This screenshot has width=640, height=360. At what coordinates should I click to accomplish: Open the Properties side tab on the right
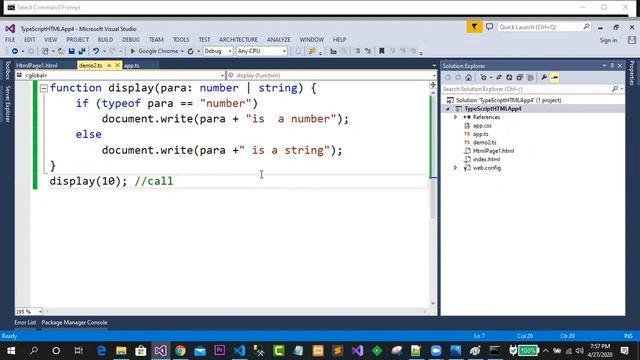(632, 73)
